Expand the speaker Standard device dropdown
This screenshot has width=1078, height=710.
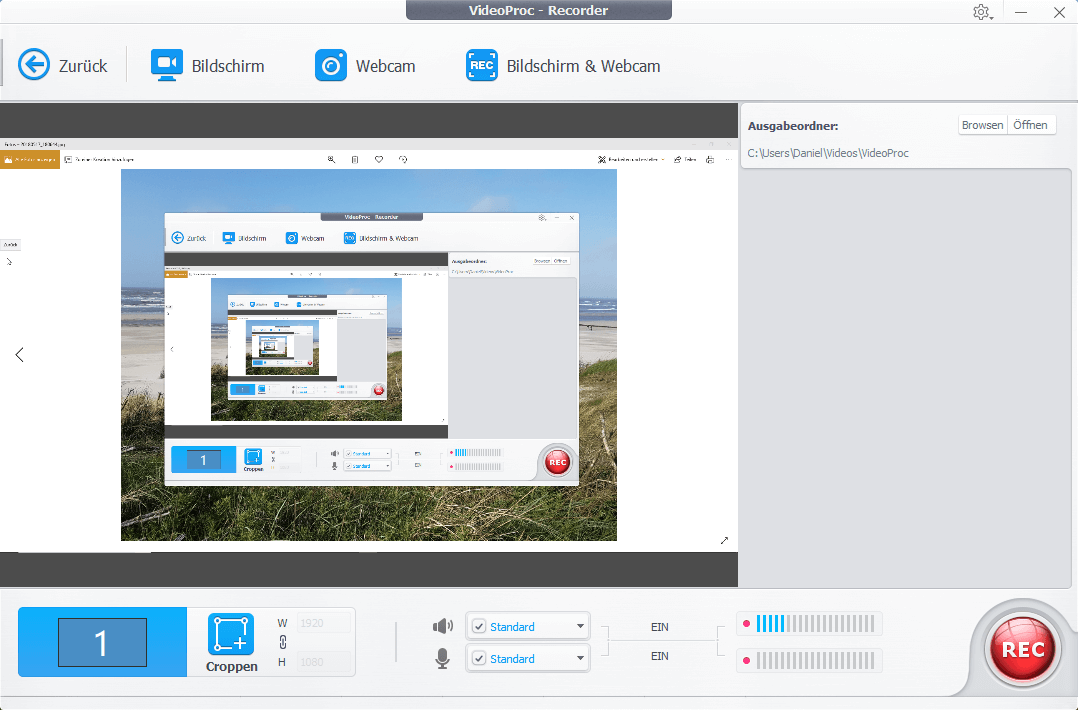[580, 626]
